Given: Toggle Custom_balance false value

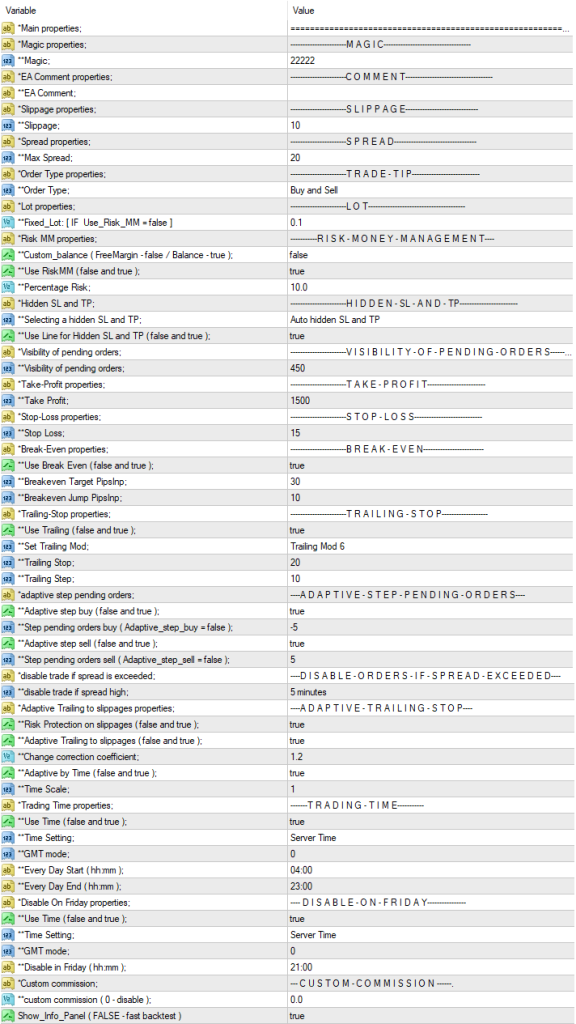Looking at the screenshot, I should pyautogui.click(x=431, y=255).
